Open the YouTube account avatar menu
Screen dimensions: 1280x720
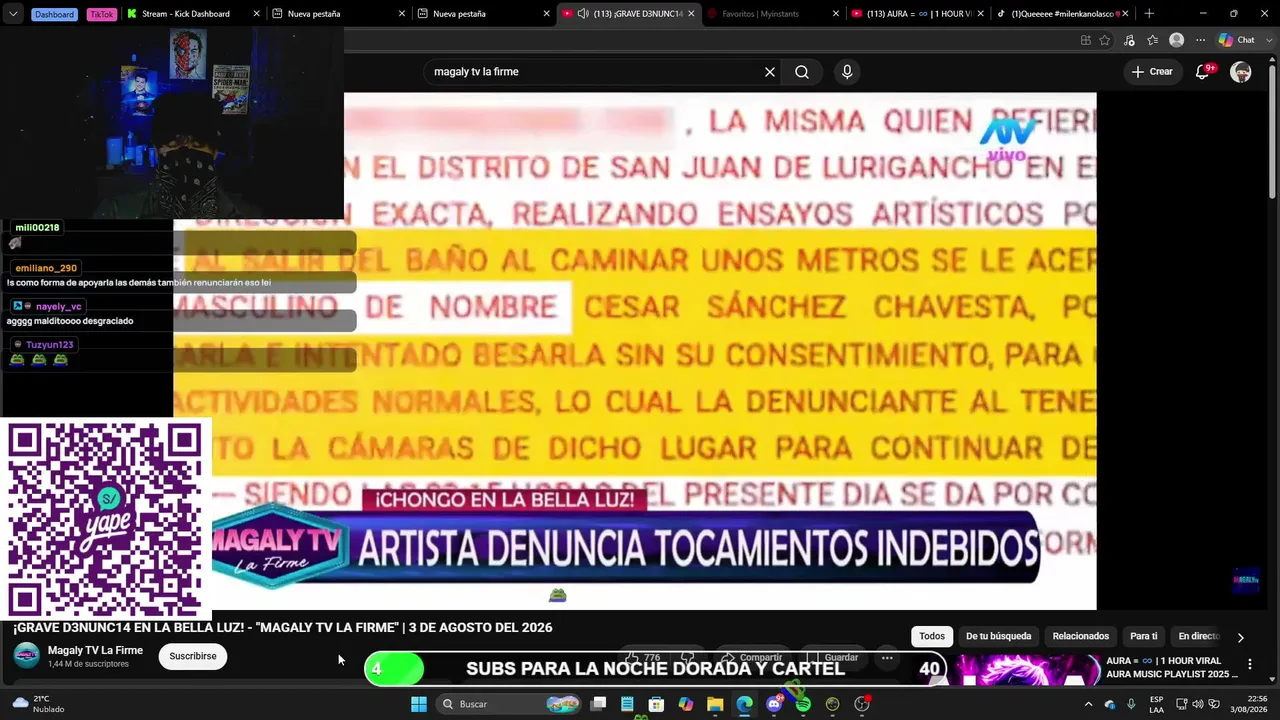[1241, 72]
